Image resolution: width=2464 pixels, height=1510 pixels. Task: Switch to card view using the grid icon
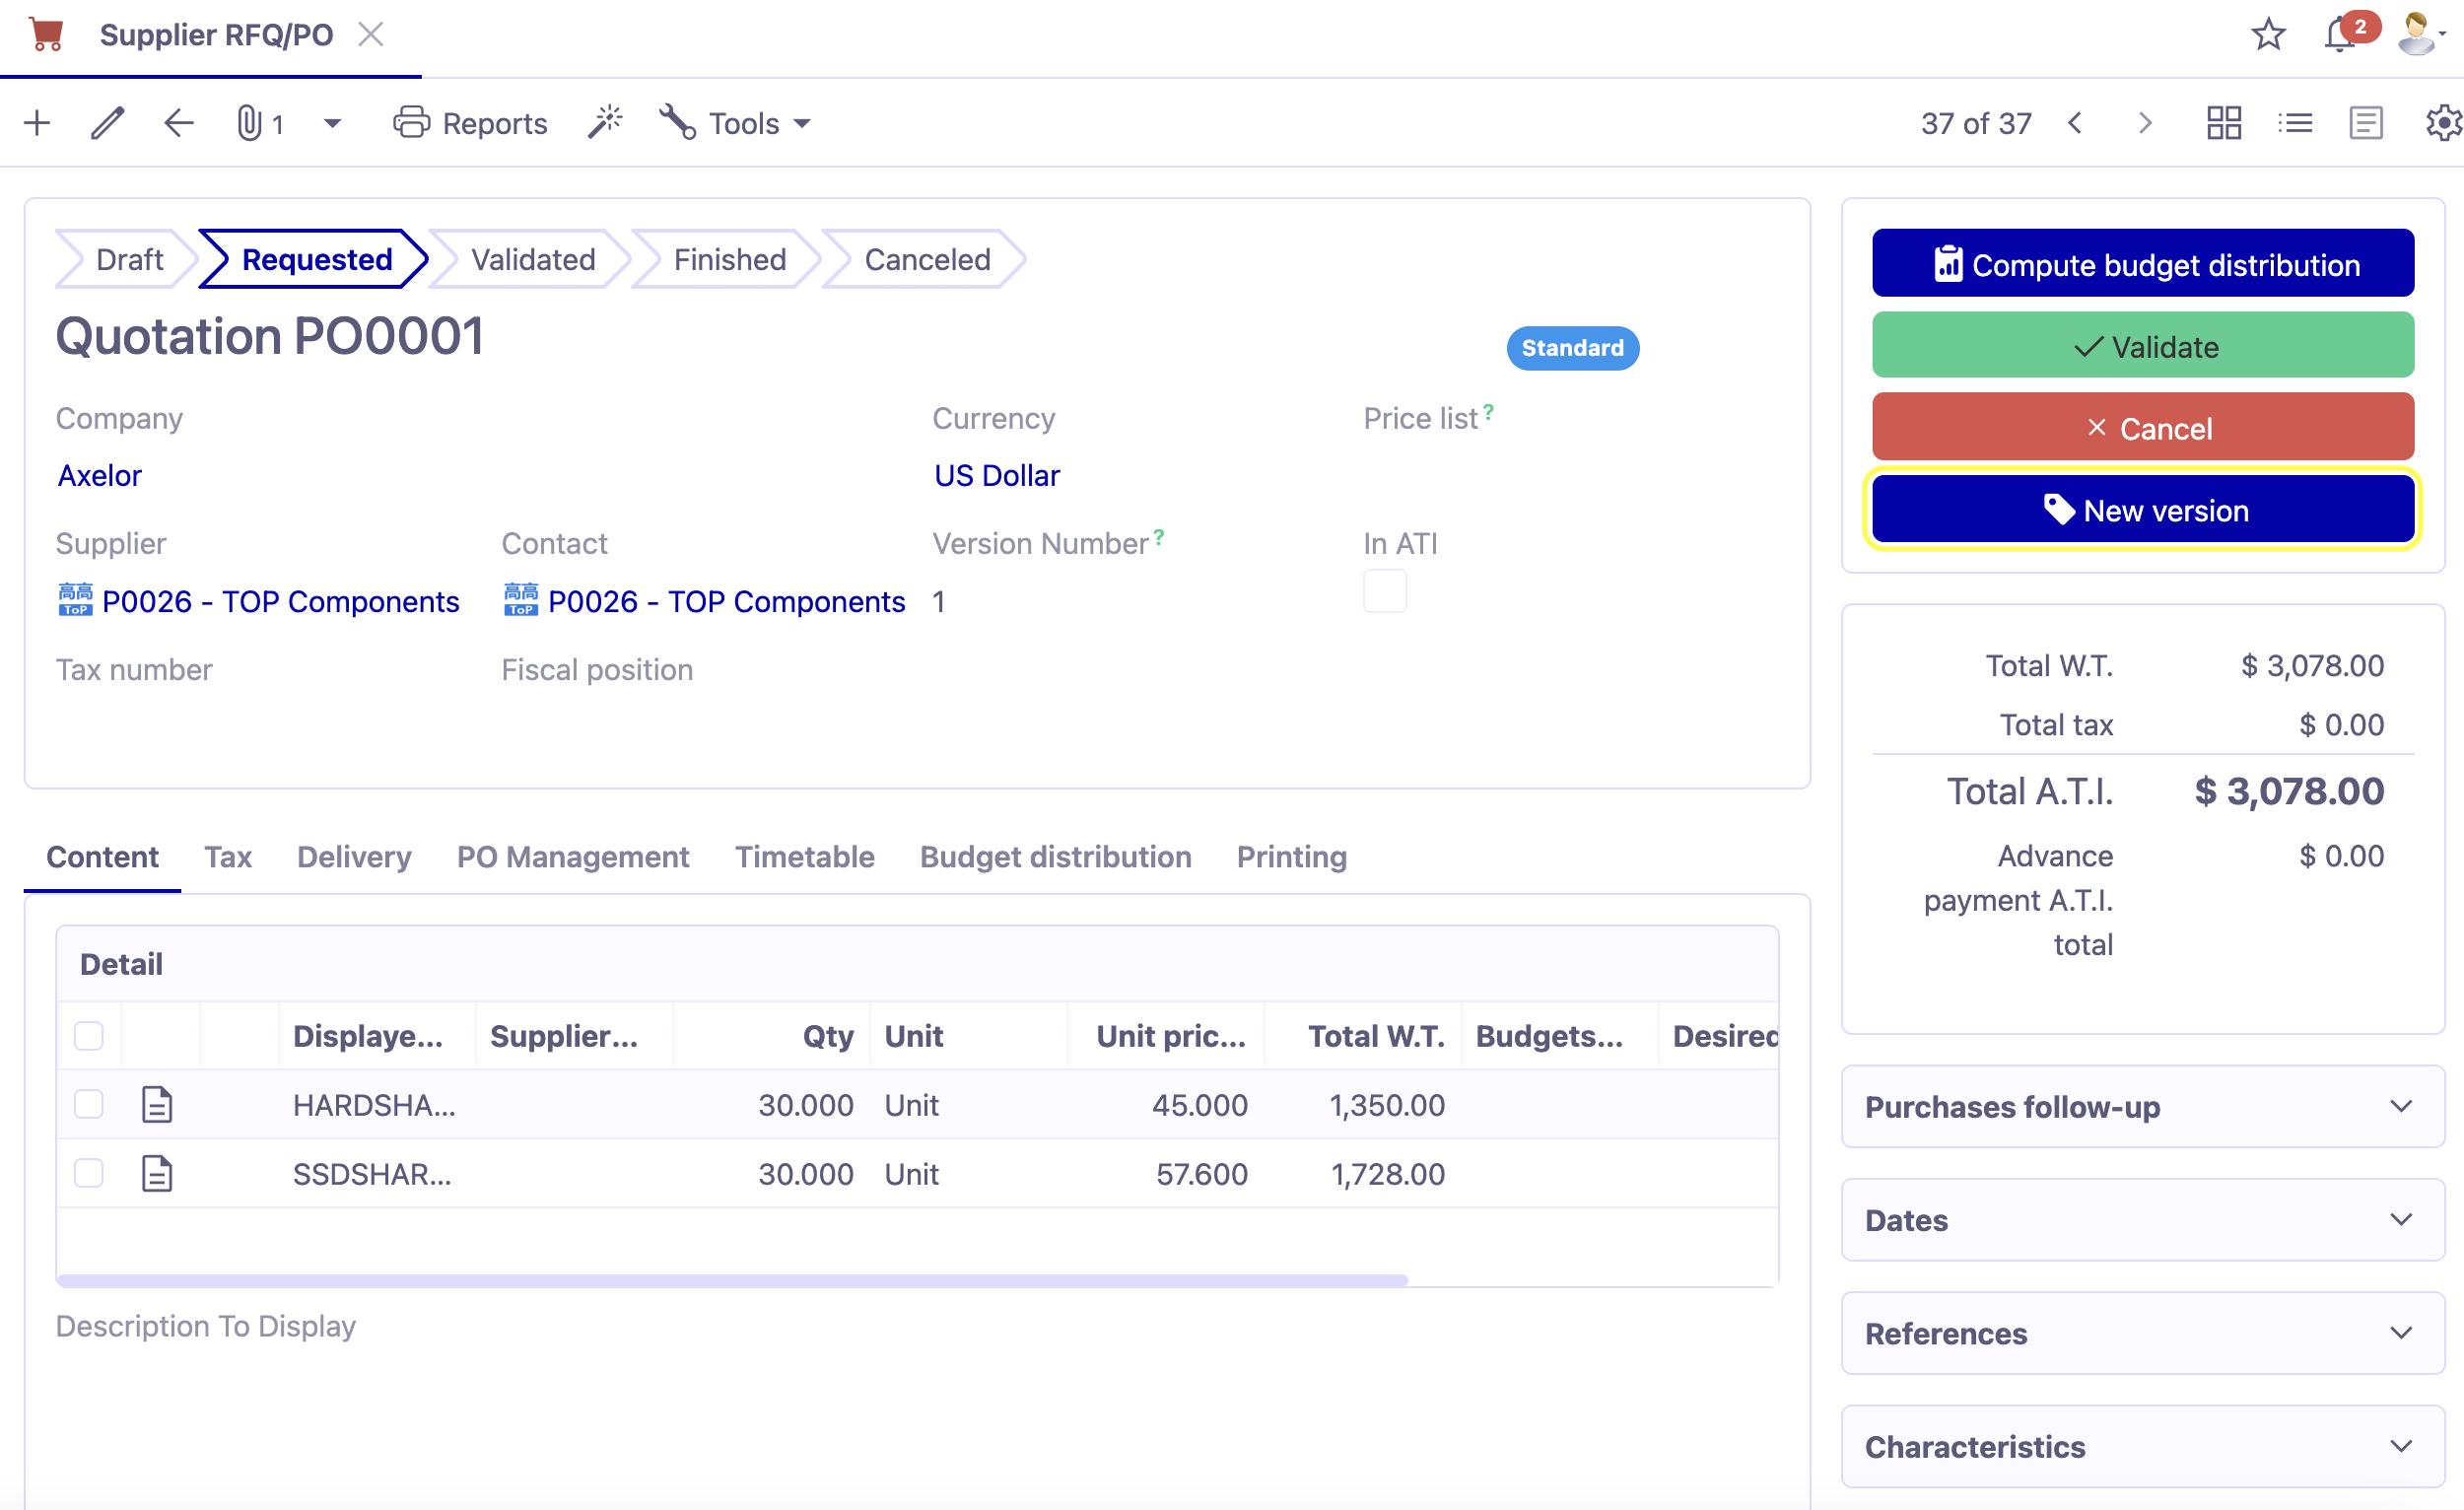pyautogui.click(x=2222, y=122)
